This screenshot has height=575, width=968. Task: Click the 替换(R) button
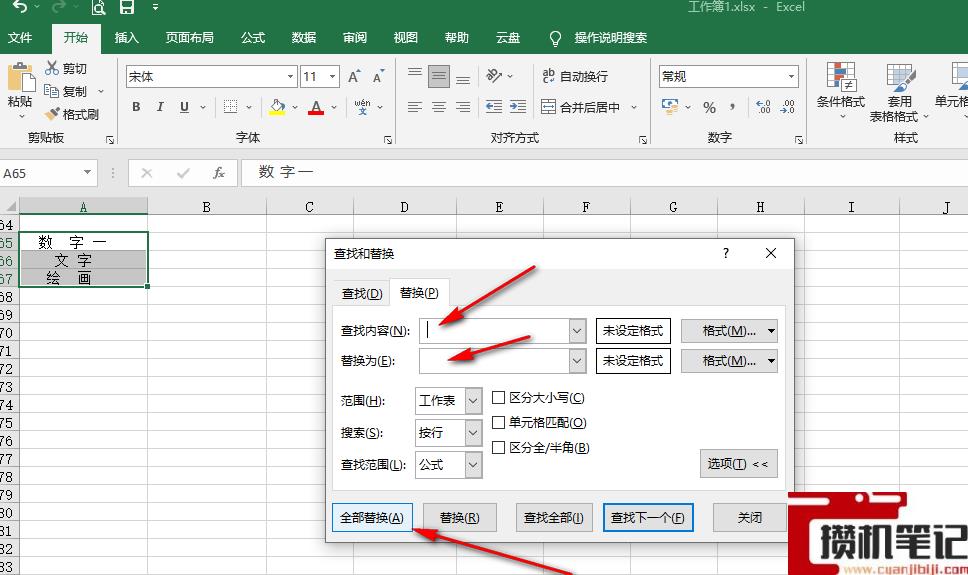coord(459,518)
